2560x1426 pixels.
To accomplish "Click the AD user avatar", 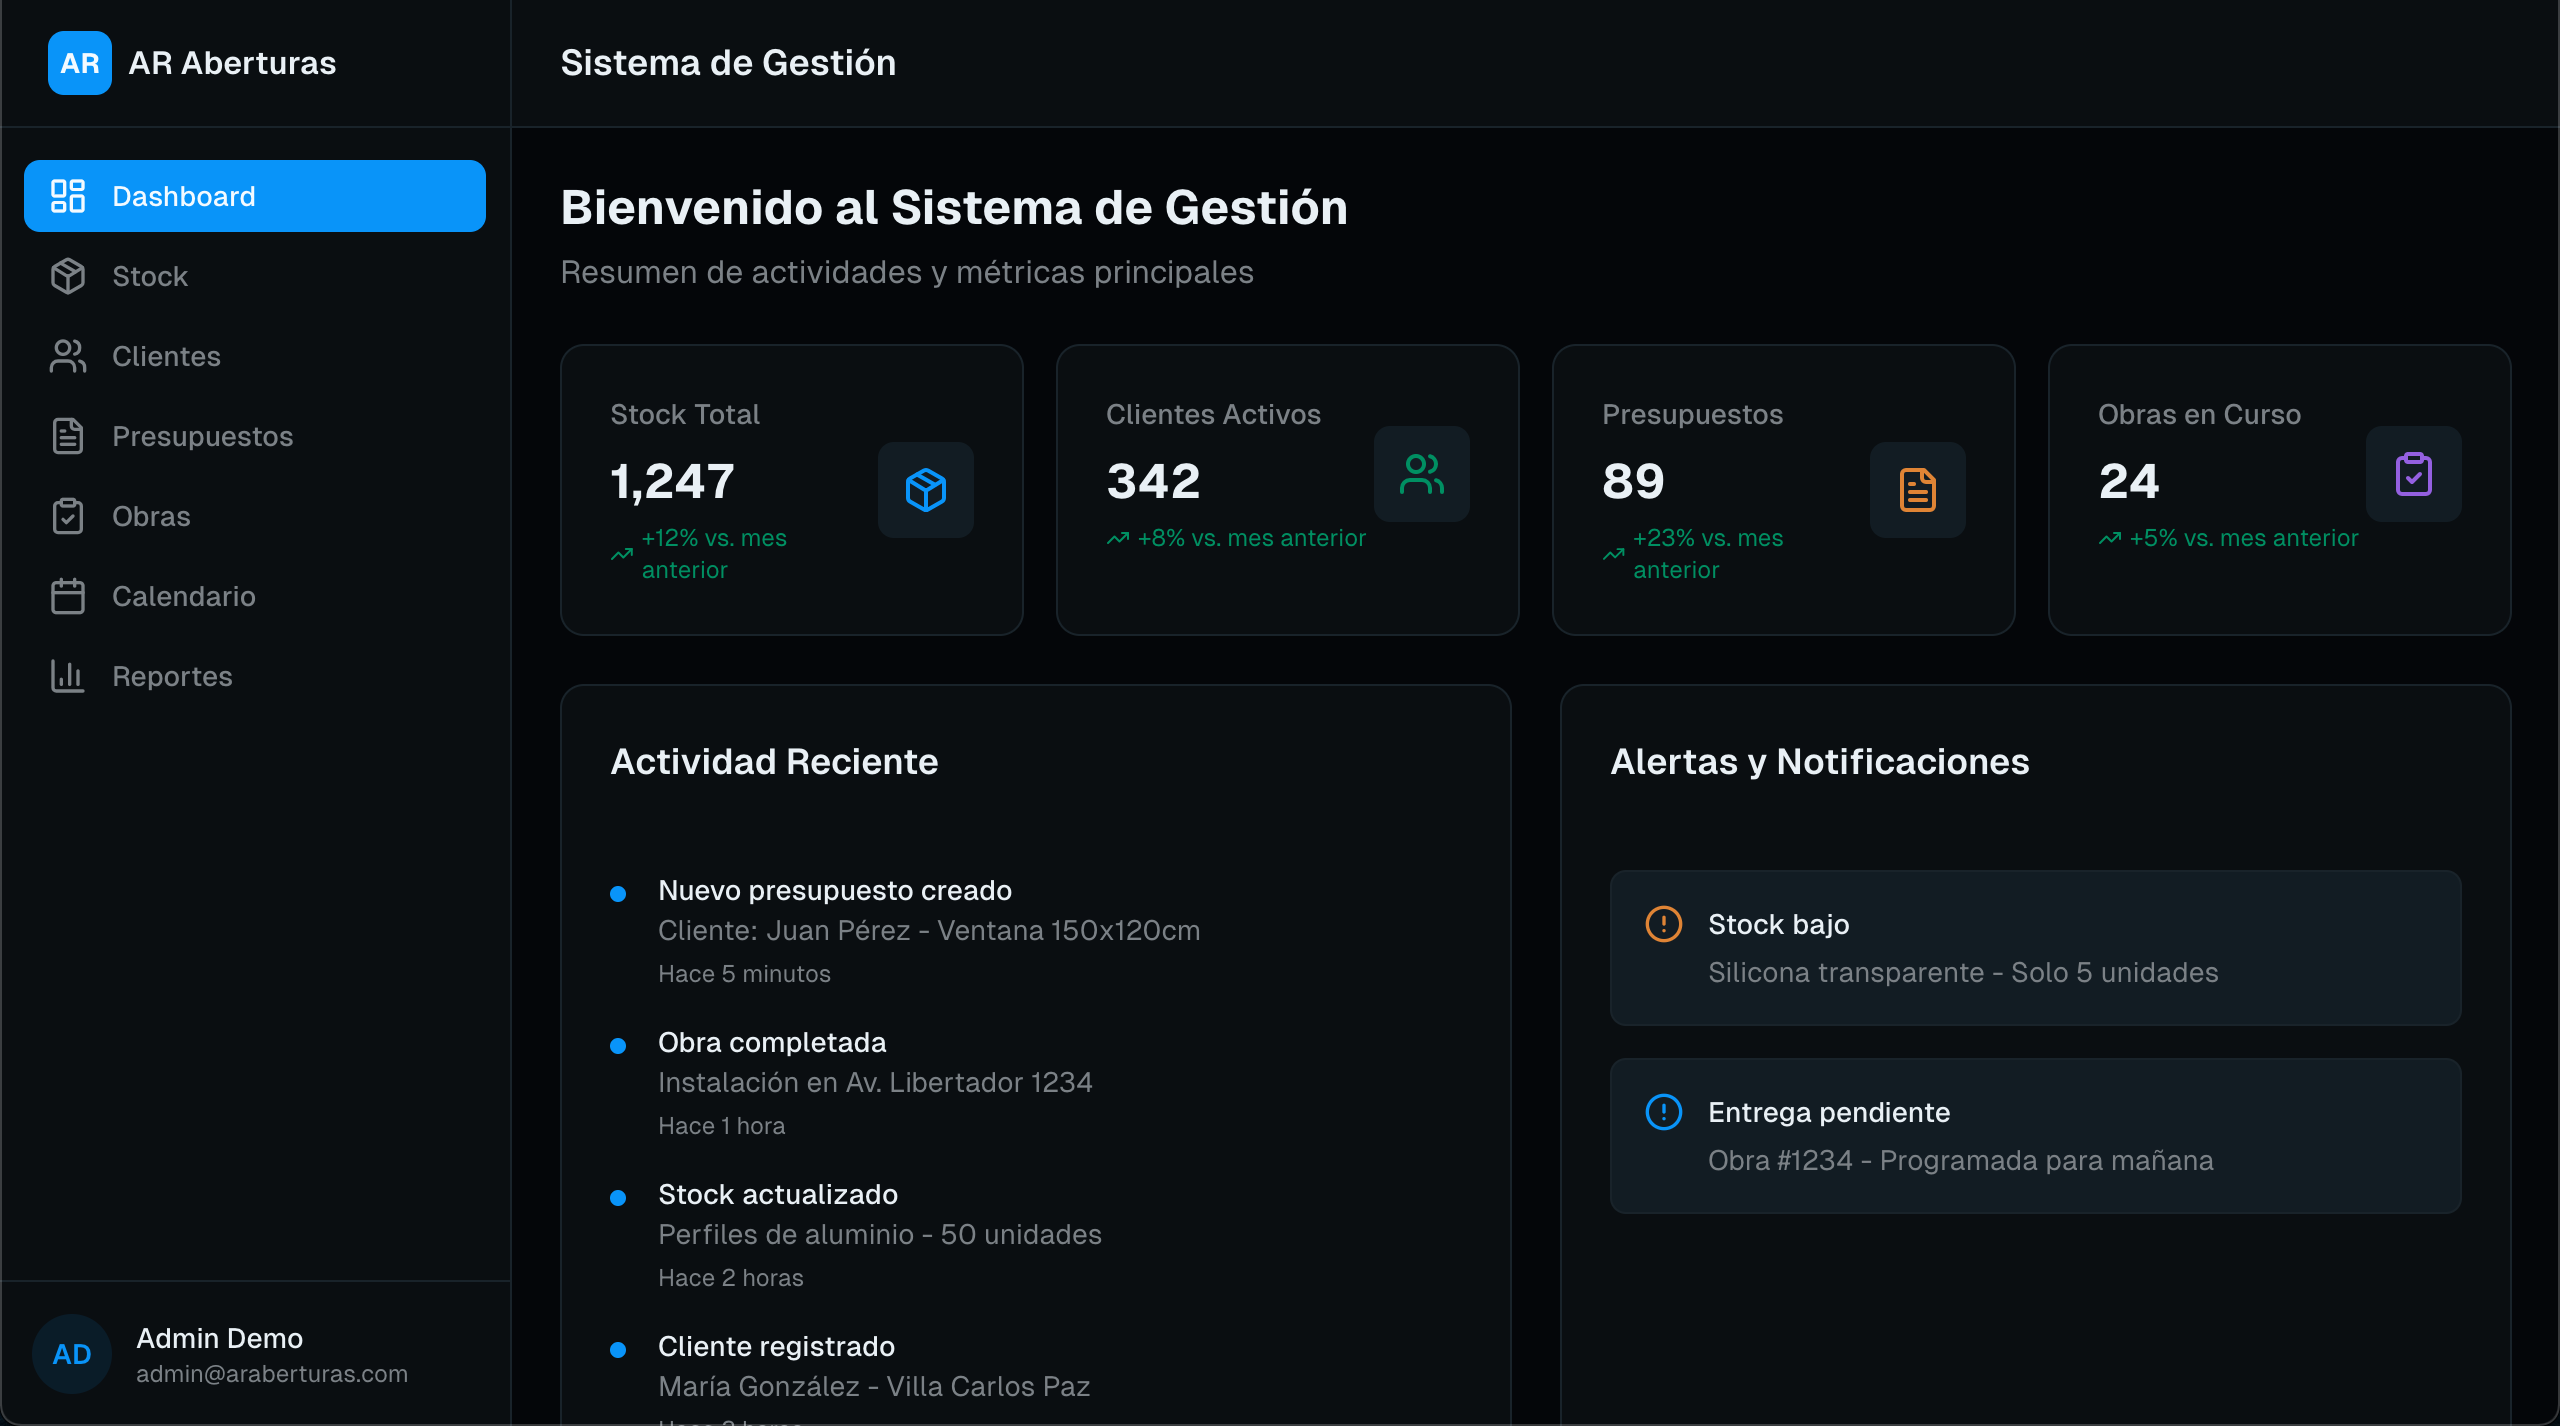I will point(72,1354).
